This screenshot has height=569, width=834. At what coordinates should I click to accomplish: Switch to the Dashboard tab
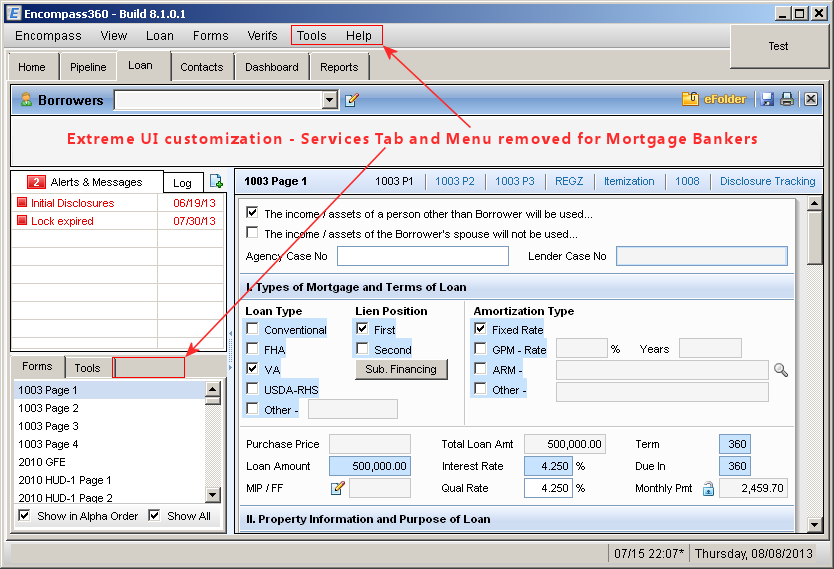point(272,67)
